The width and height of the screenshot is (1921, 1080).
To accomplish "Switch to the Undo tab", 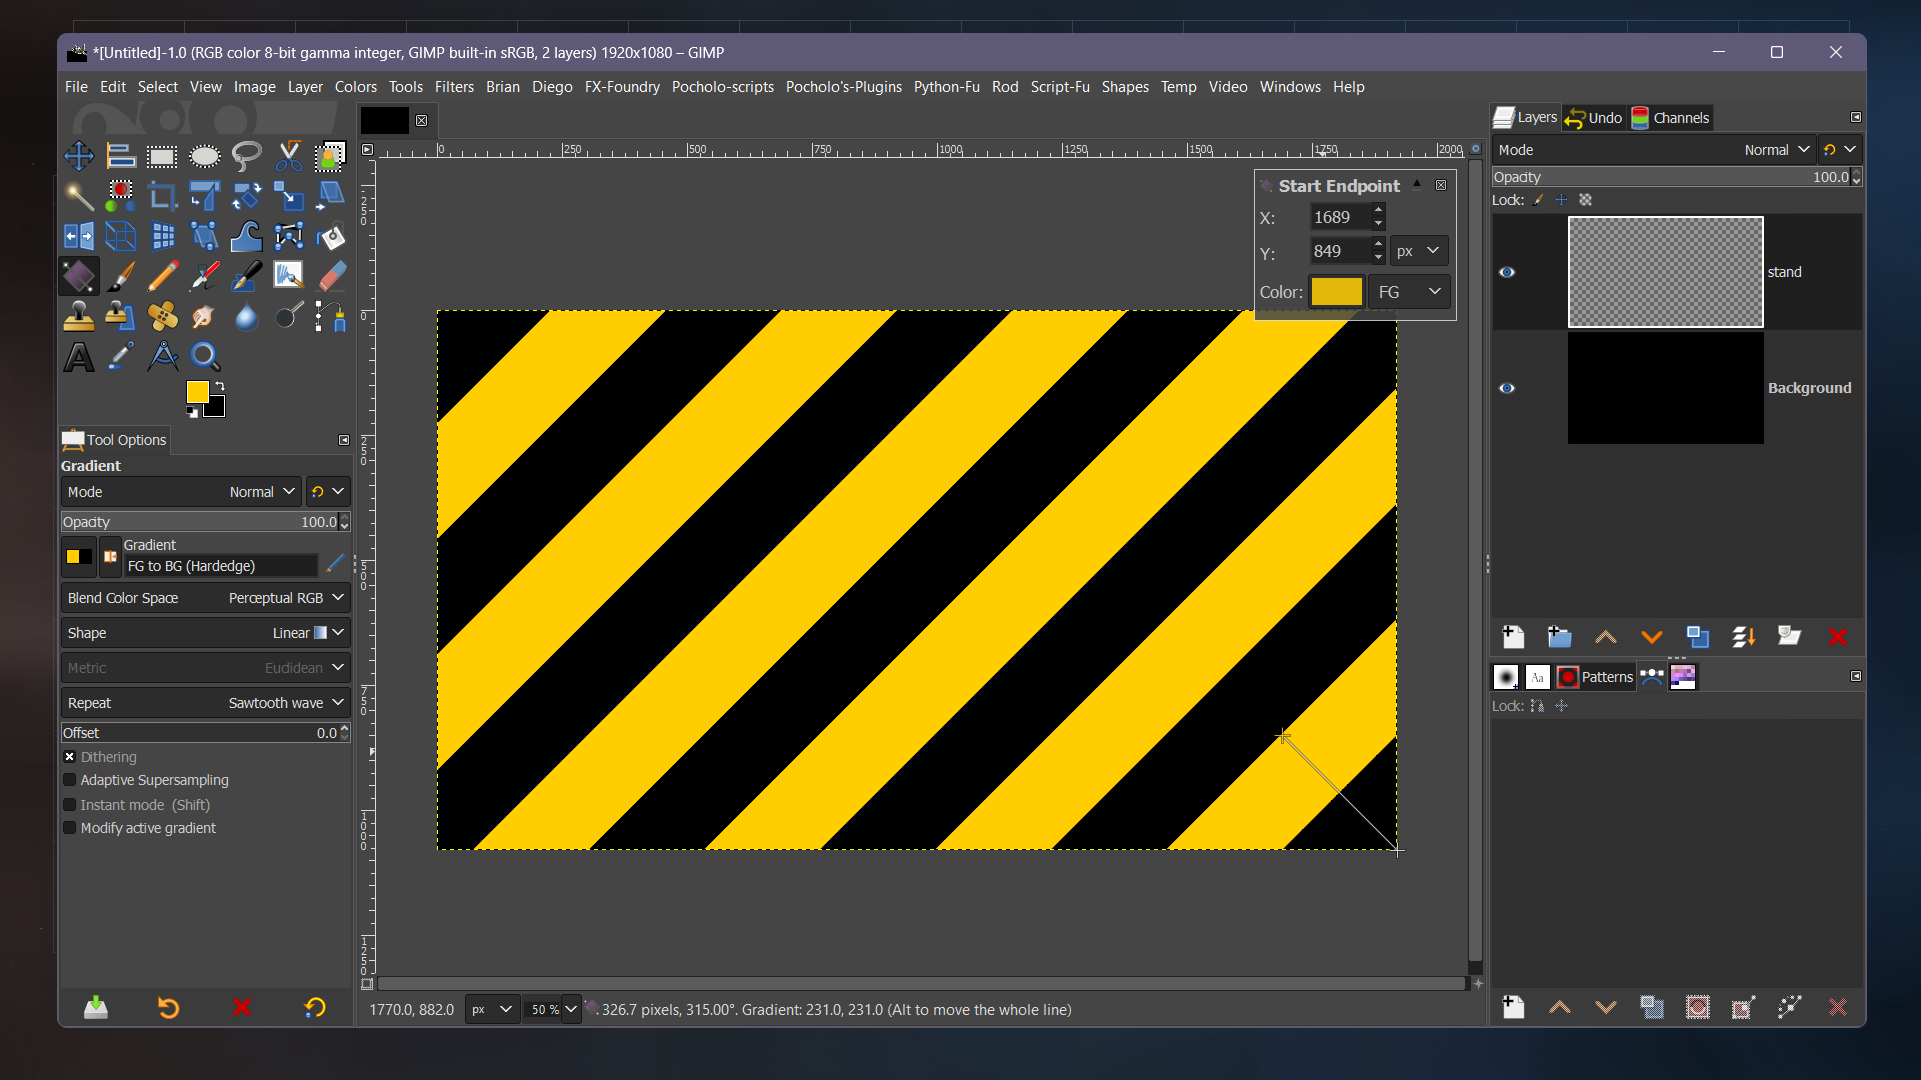I will [x=1594, y=118].
